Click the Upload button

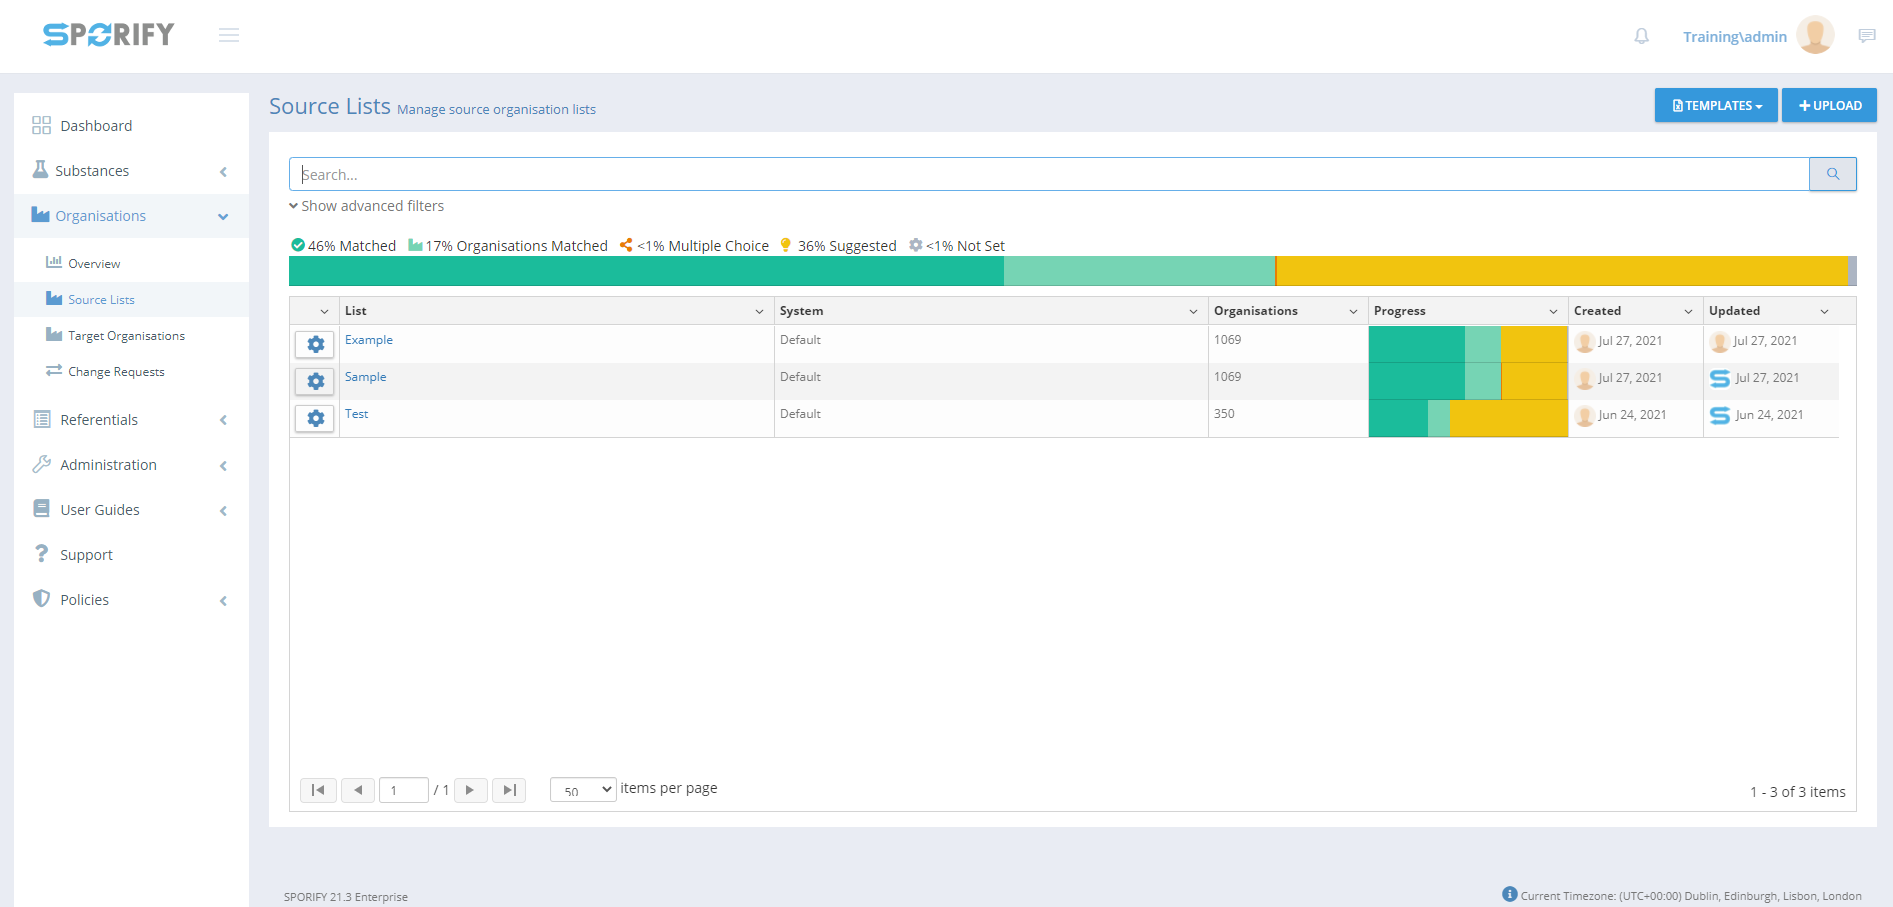[x=1829, y=105]
